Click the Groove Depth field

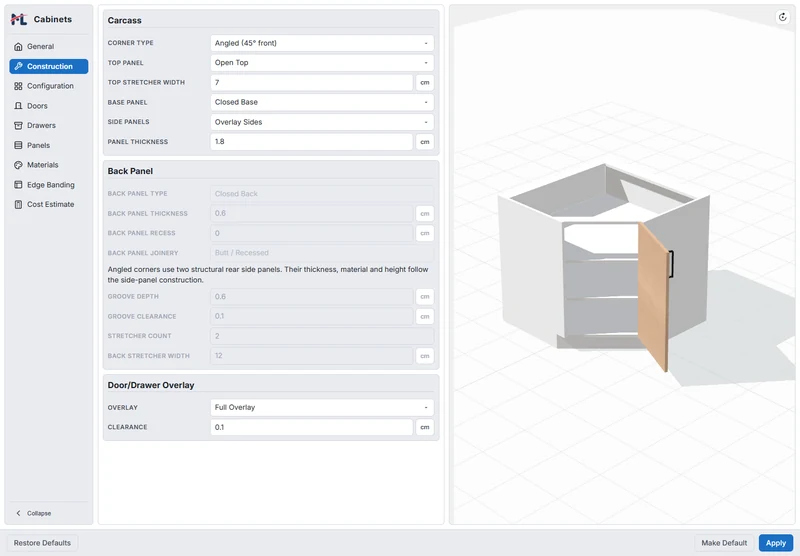pyautogui.click(x=311, y=296)
